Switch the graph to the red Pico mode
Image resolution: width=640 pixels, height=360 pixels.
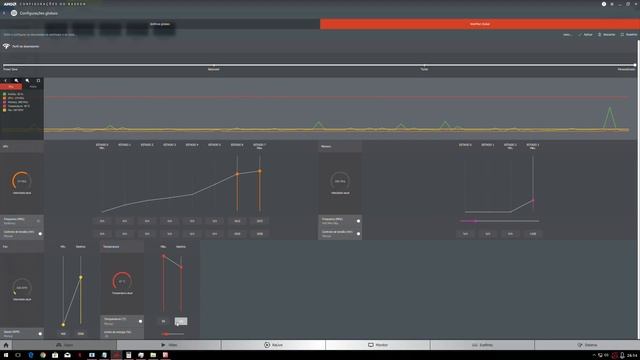tap(11, 87)
